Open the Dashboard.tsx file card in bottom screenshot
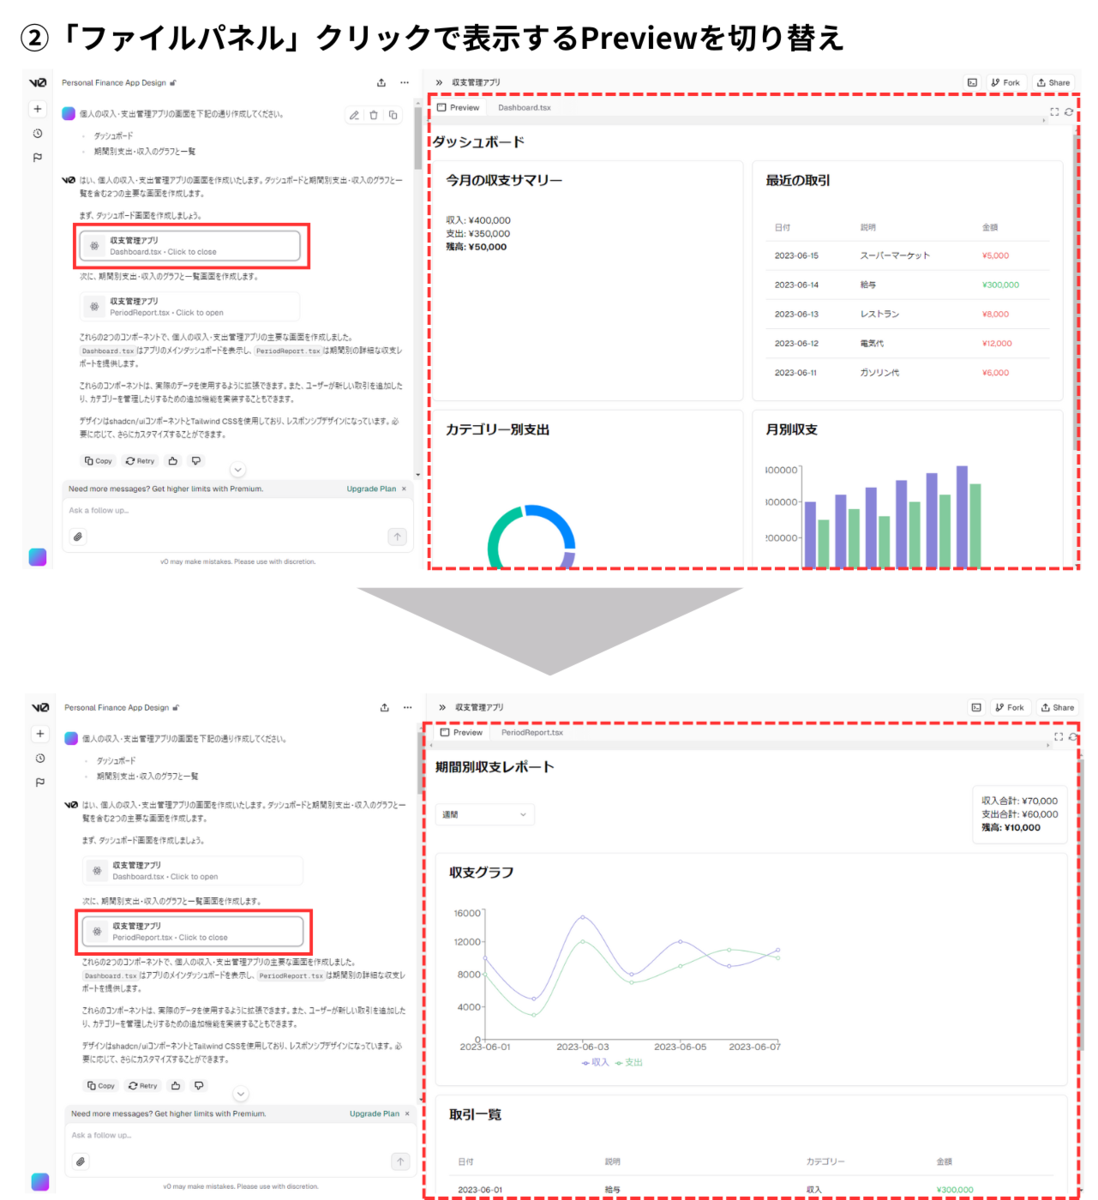 pyautogui.click(x=193, y=870)
